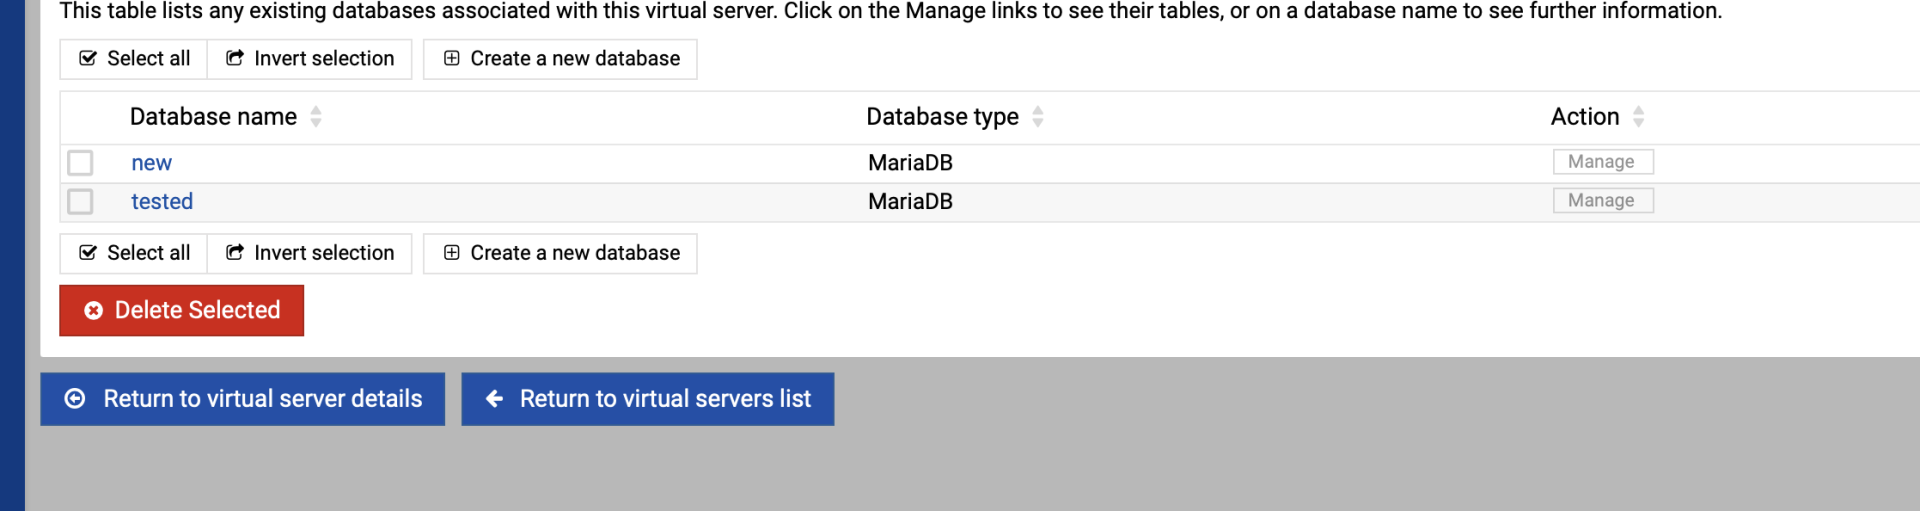Click the Select all button below the table
Screen dimensions: 1920x511
(x=134, y=253)
